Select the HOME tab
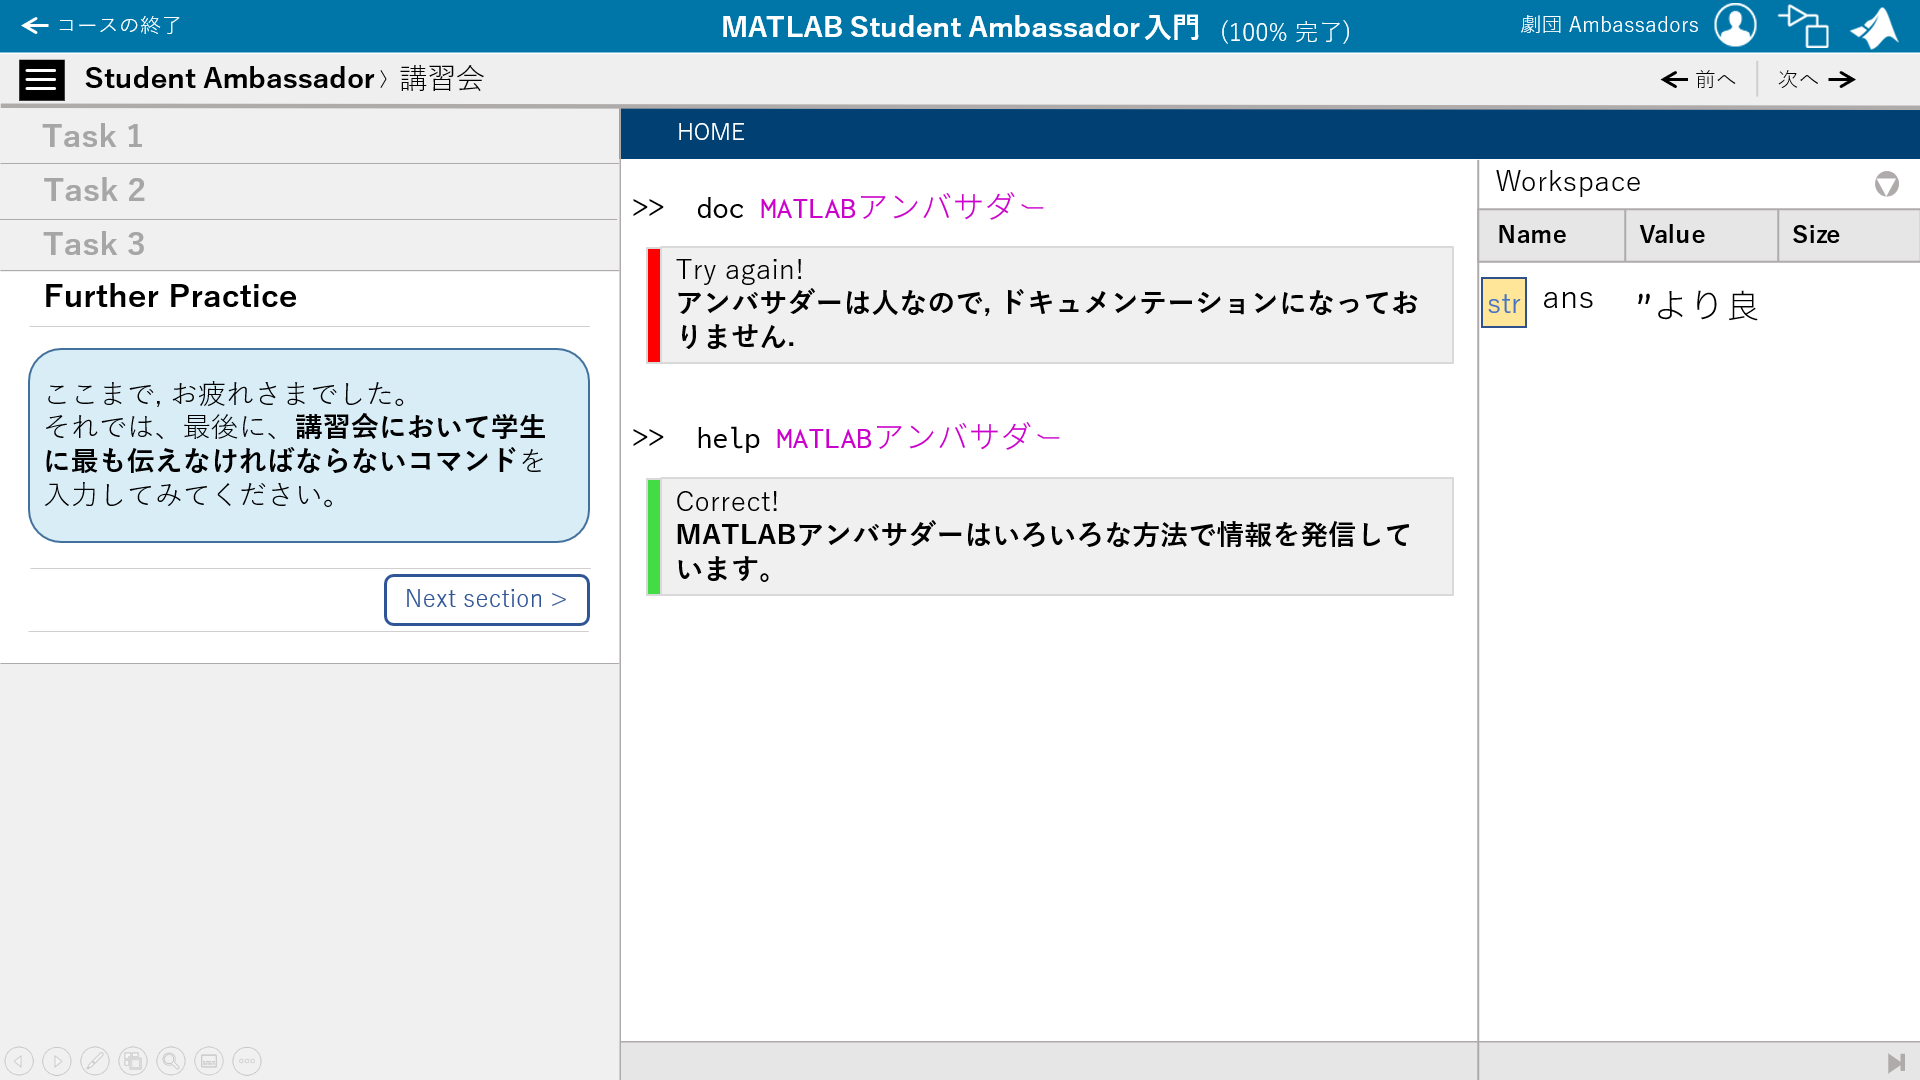 (710, 132)
